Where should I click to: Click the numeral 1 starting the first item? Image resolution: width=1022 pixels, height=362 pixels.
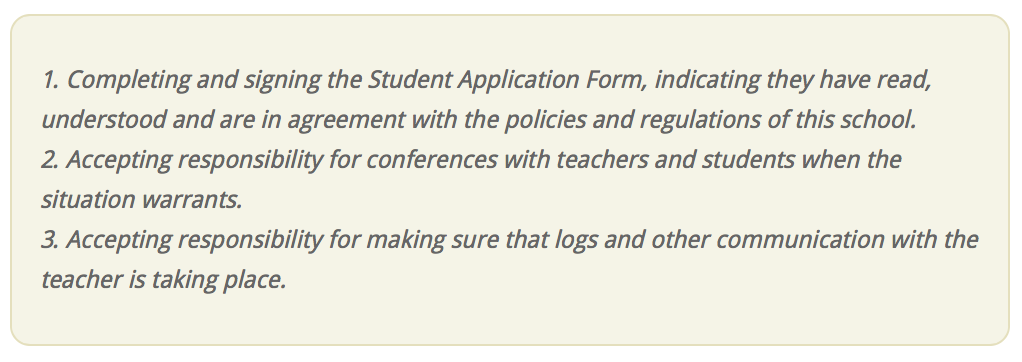[49, 80]
